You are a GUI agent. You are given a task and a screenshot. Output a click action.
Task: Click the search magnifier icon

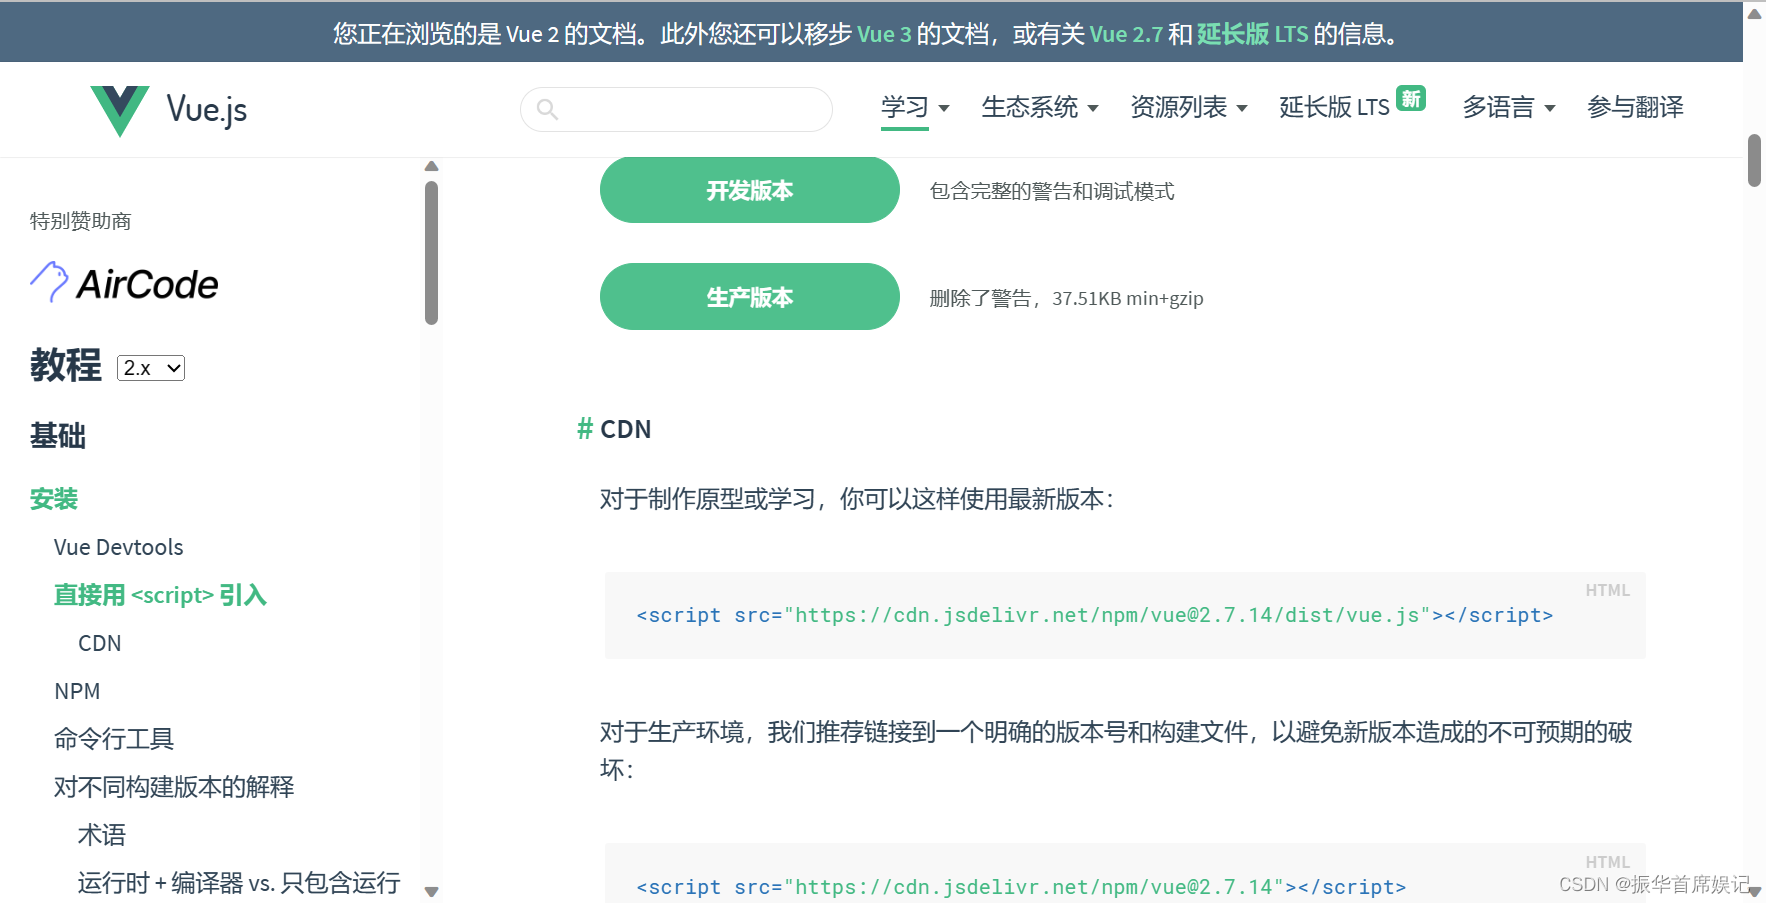click(x=547, y=109)
